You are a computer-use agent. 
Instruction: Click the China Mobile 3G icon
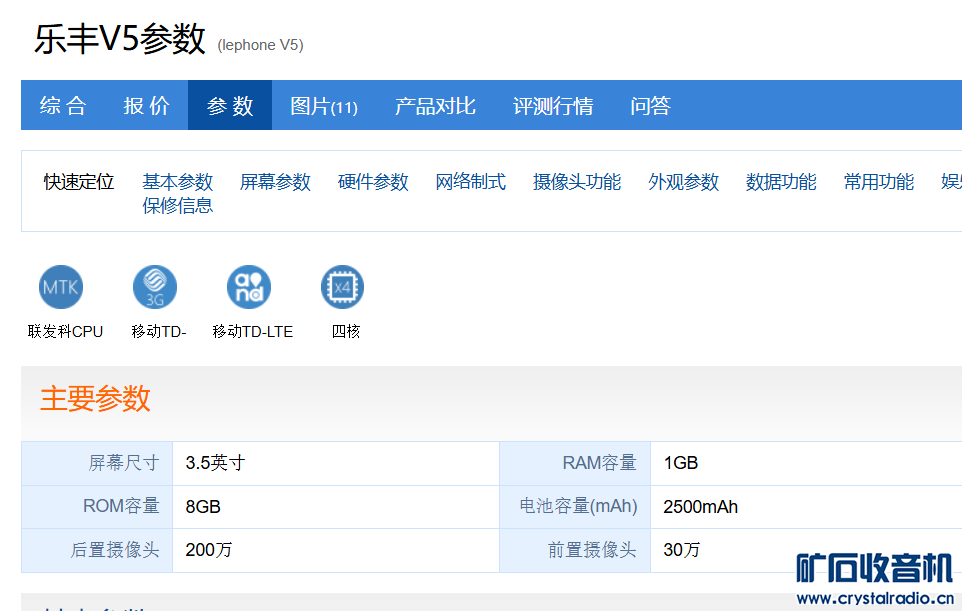click(x=155, y=288)
